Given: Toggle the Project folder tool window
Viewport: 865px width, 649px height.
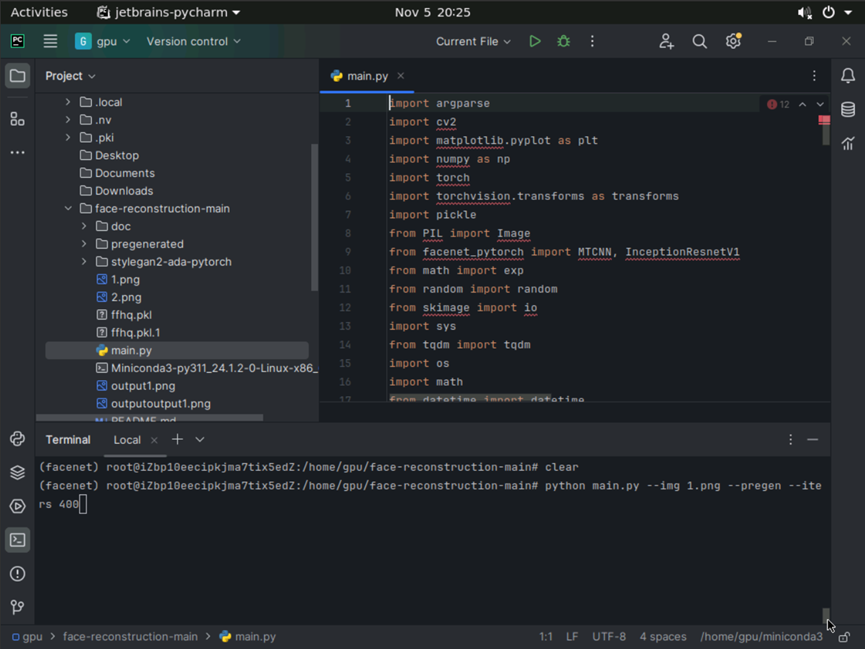Looking at the screenshot, I should [17, 77].
